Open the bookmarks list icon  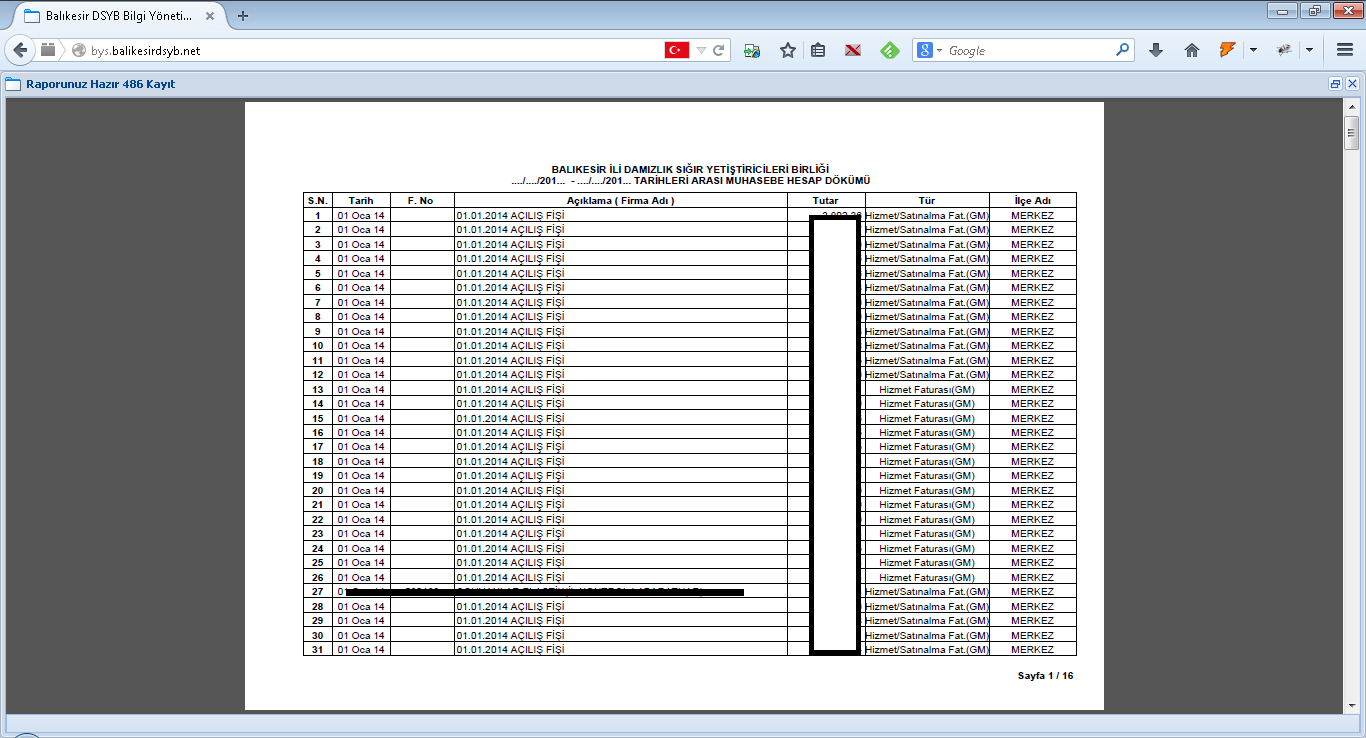pos(818,50)
